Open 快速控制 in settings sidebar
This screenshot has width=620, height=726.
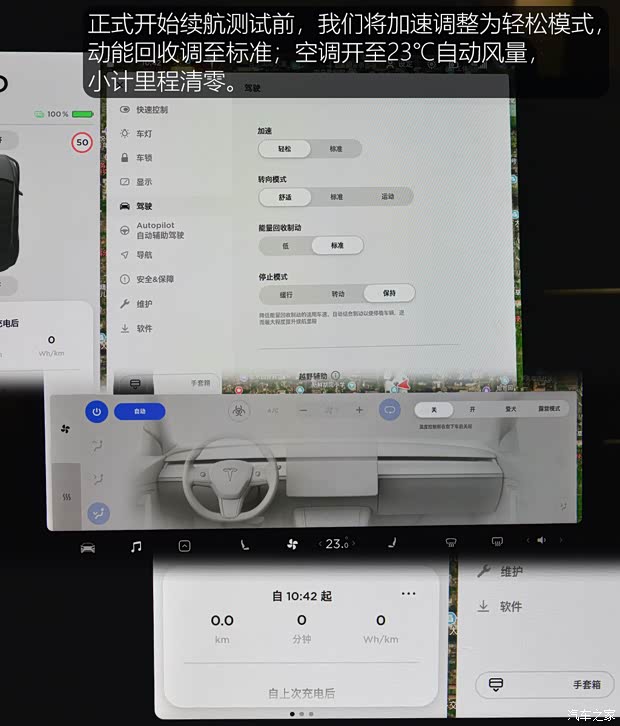[x=144, y=110]
